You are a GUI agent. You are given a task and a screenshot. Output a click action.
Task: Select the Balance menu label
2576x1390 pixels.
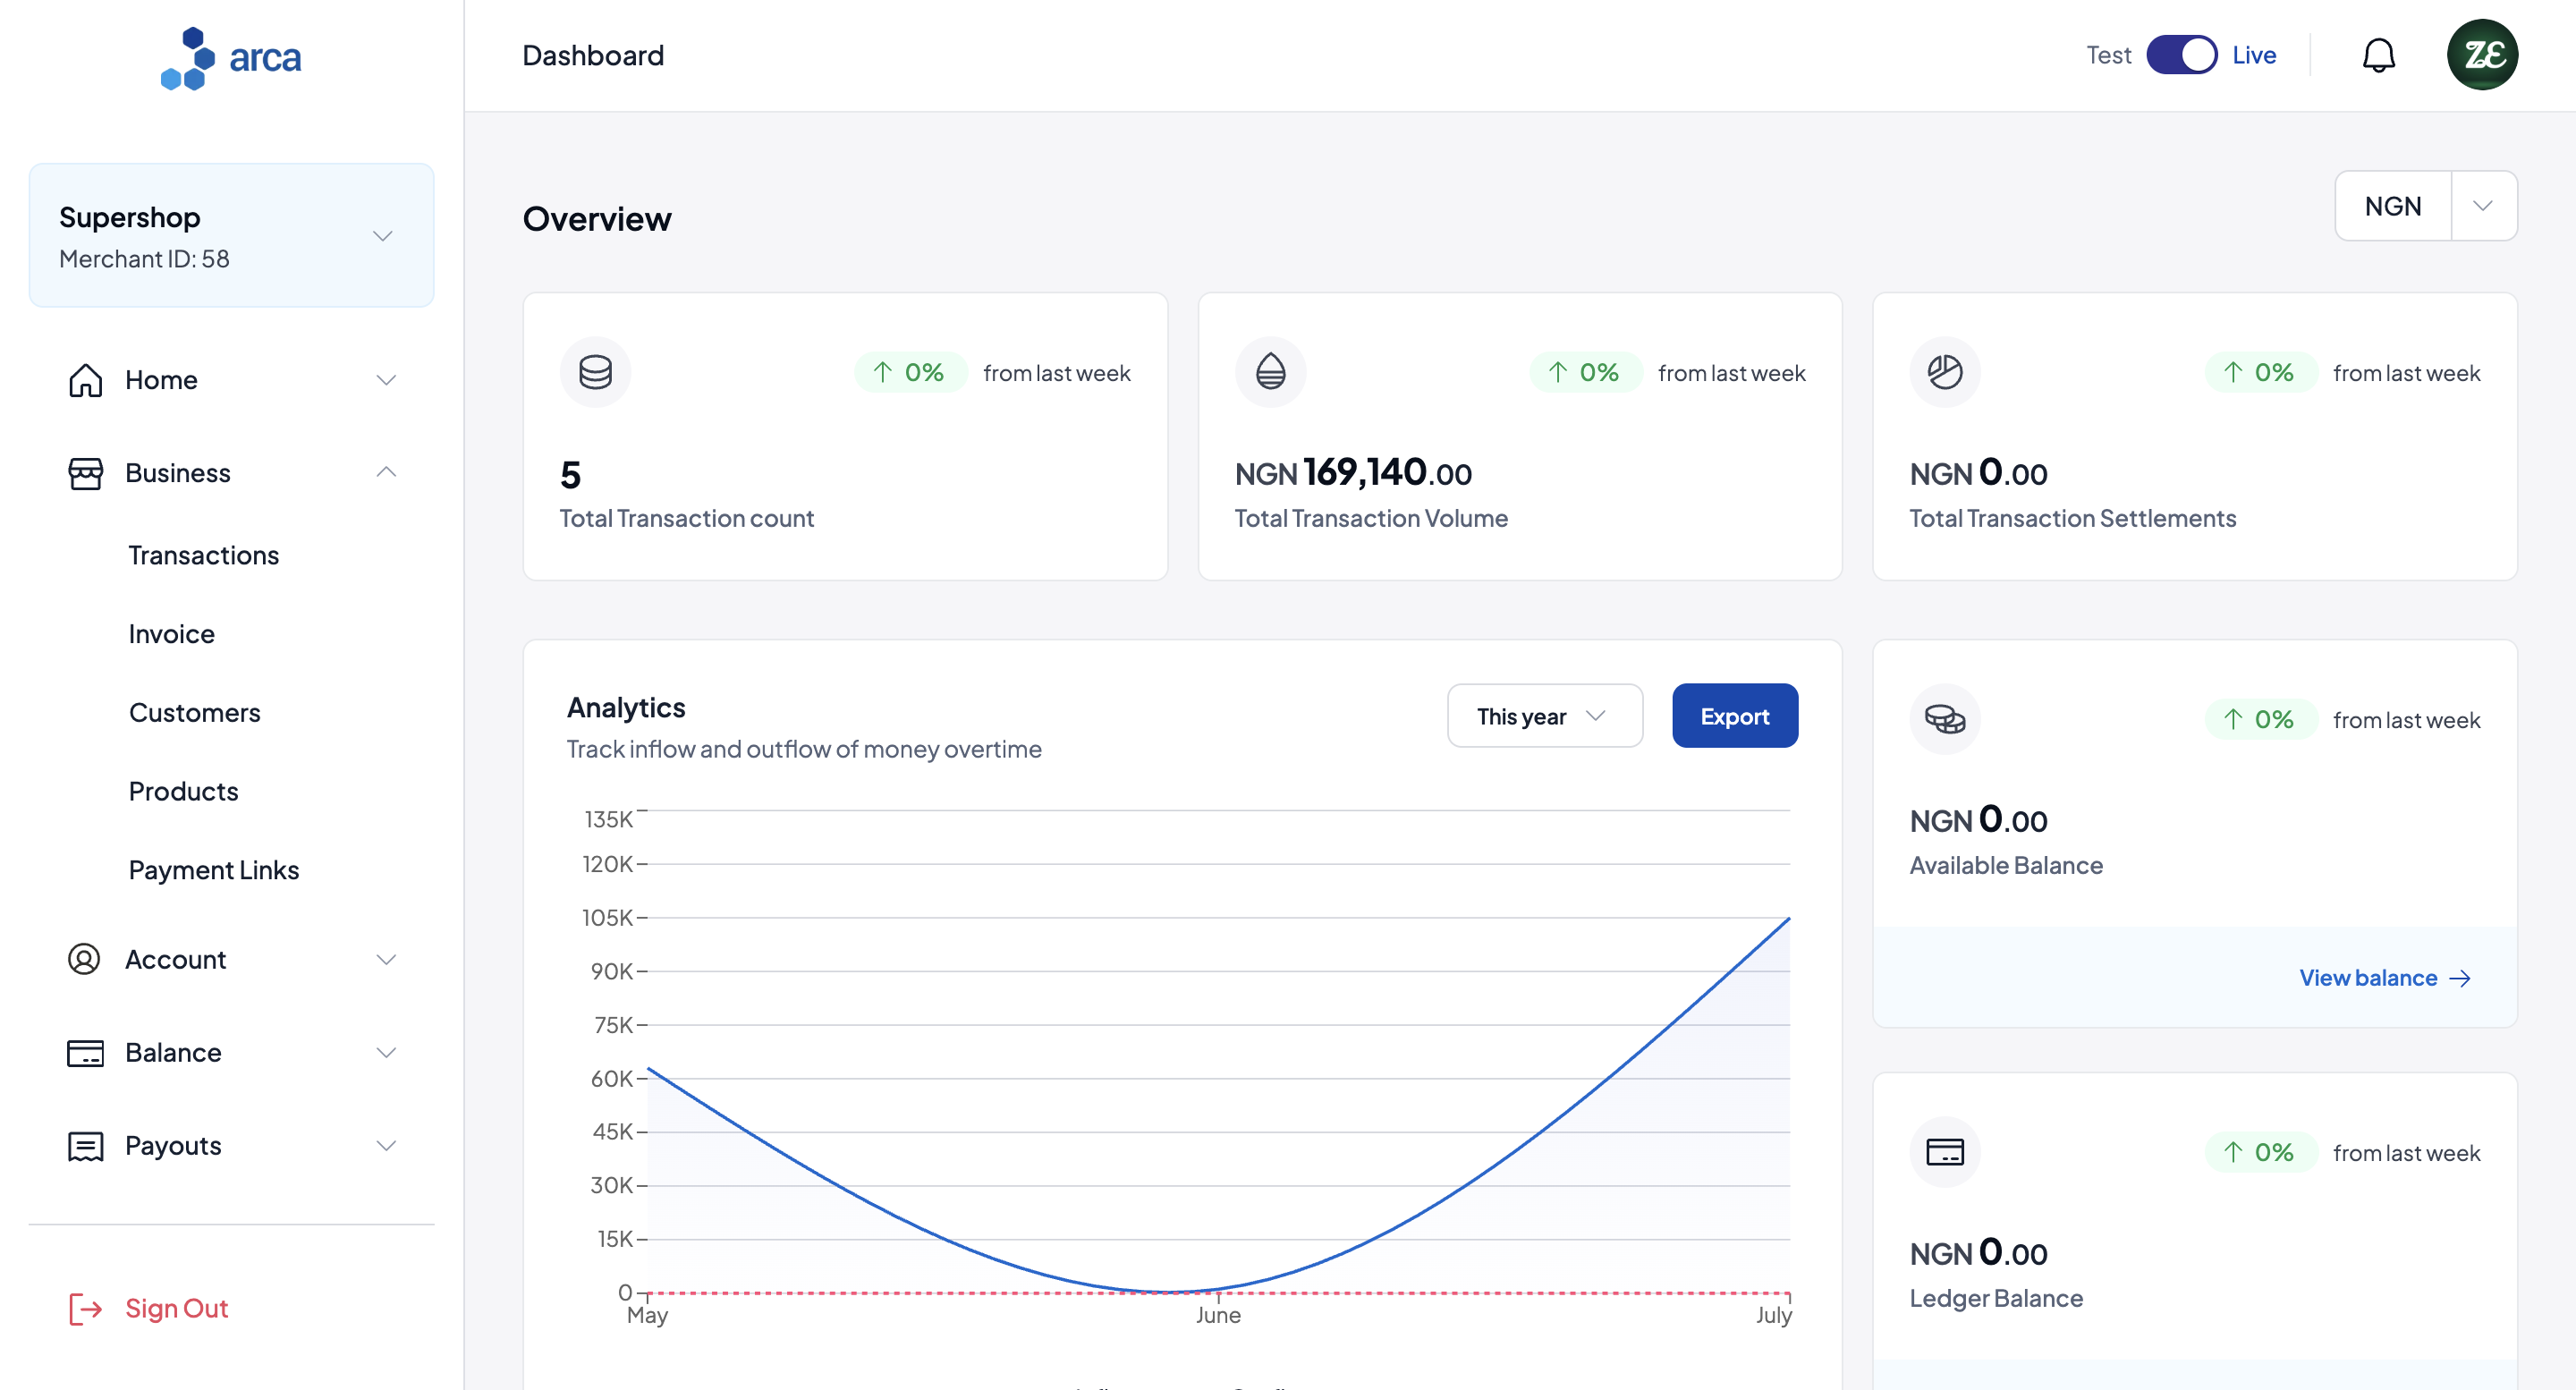[x=173, y=1052]
